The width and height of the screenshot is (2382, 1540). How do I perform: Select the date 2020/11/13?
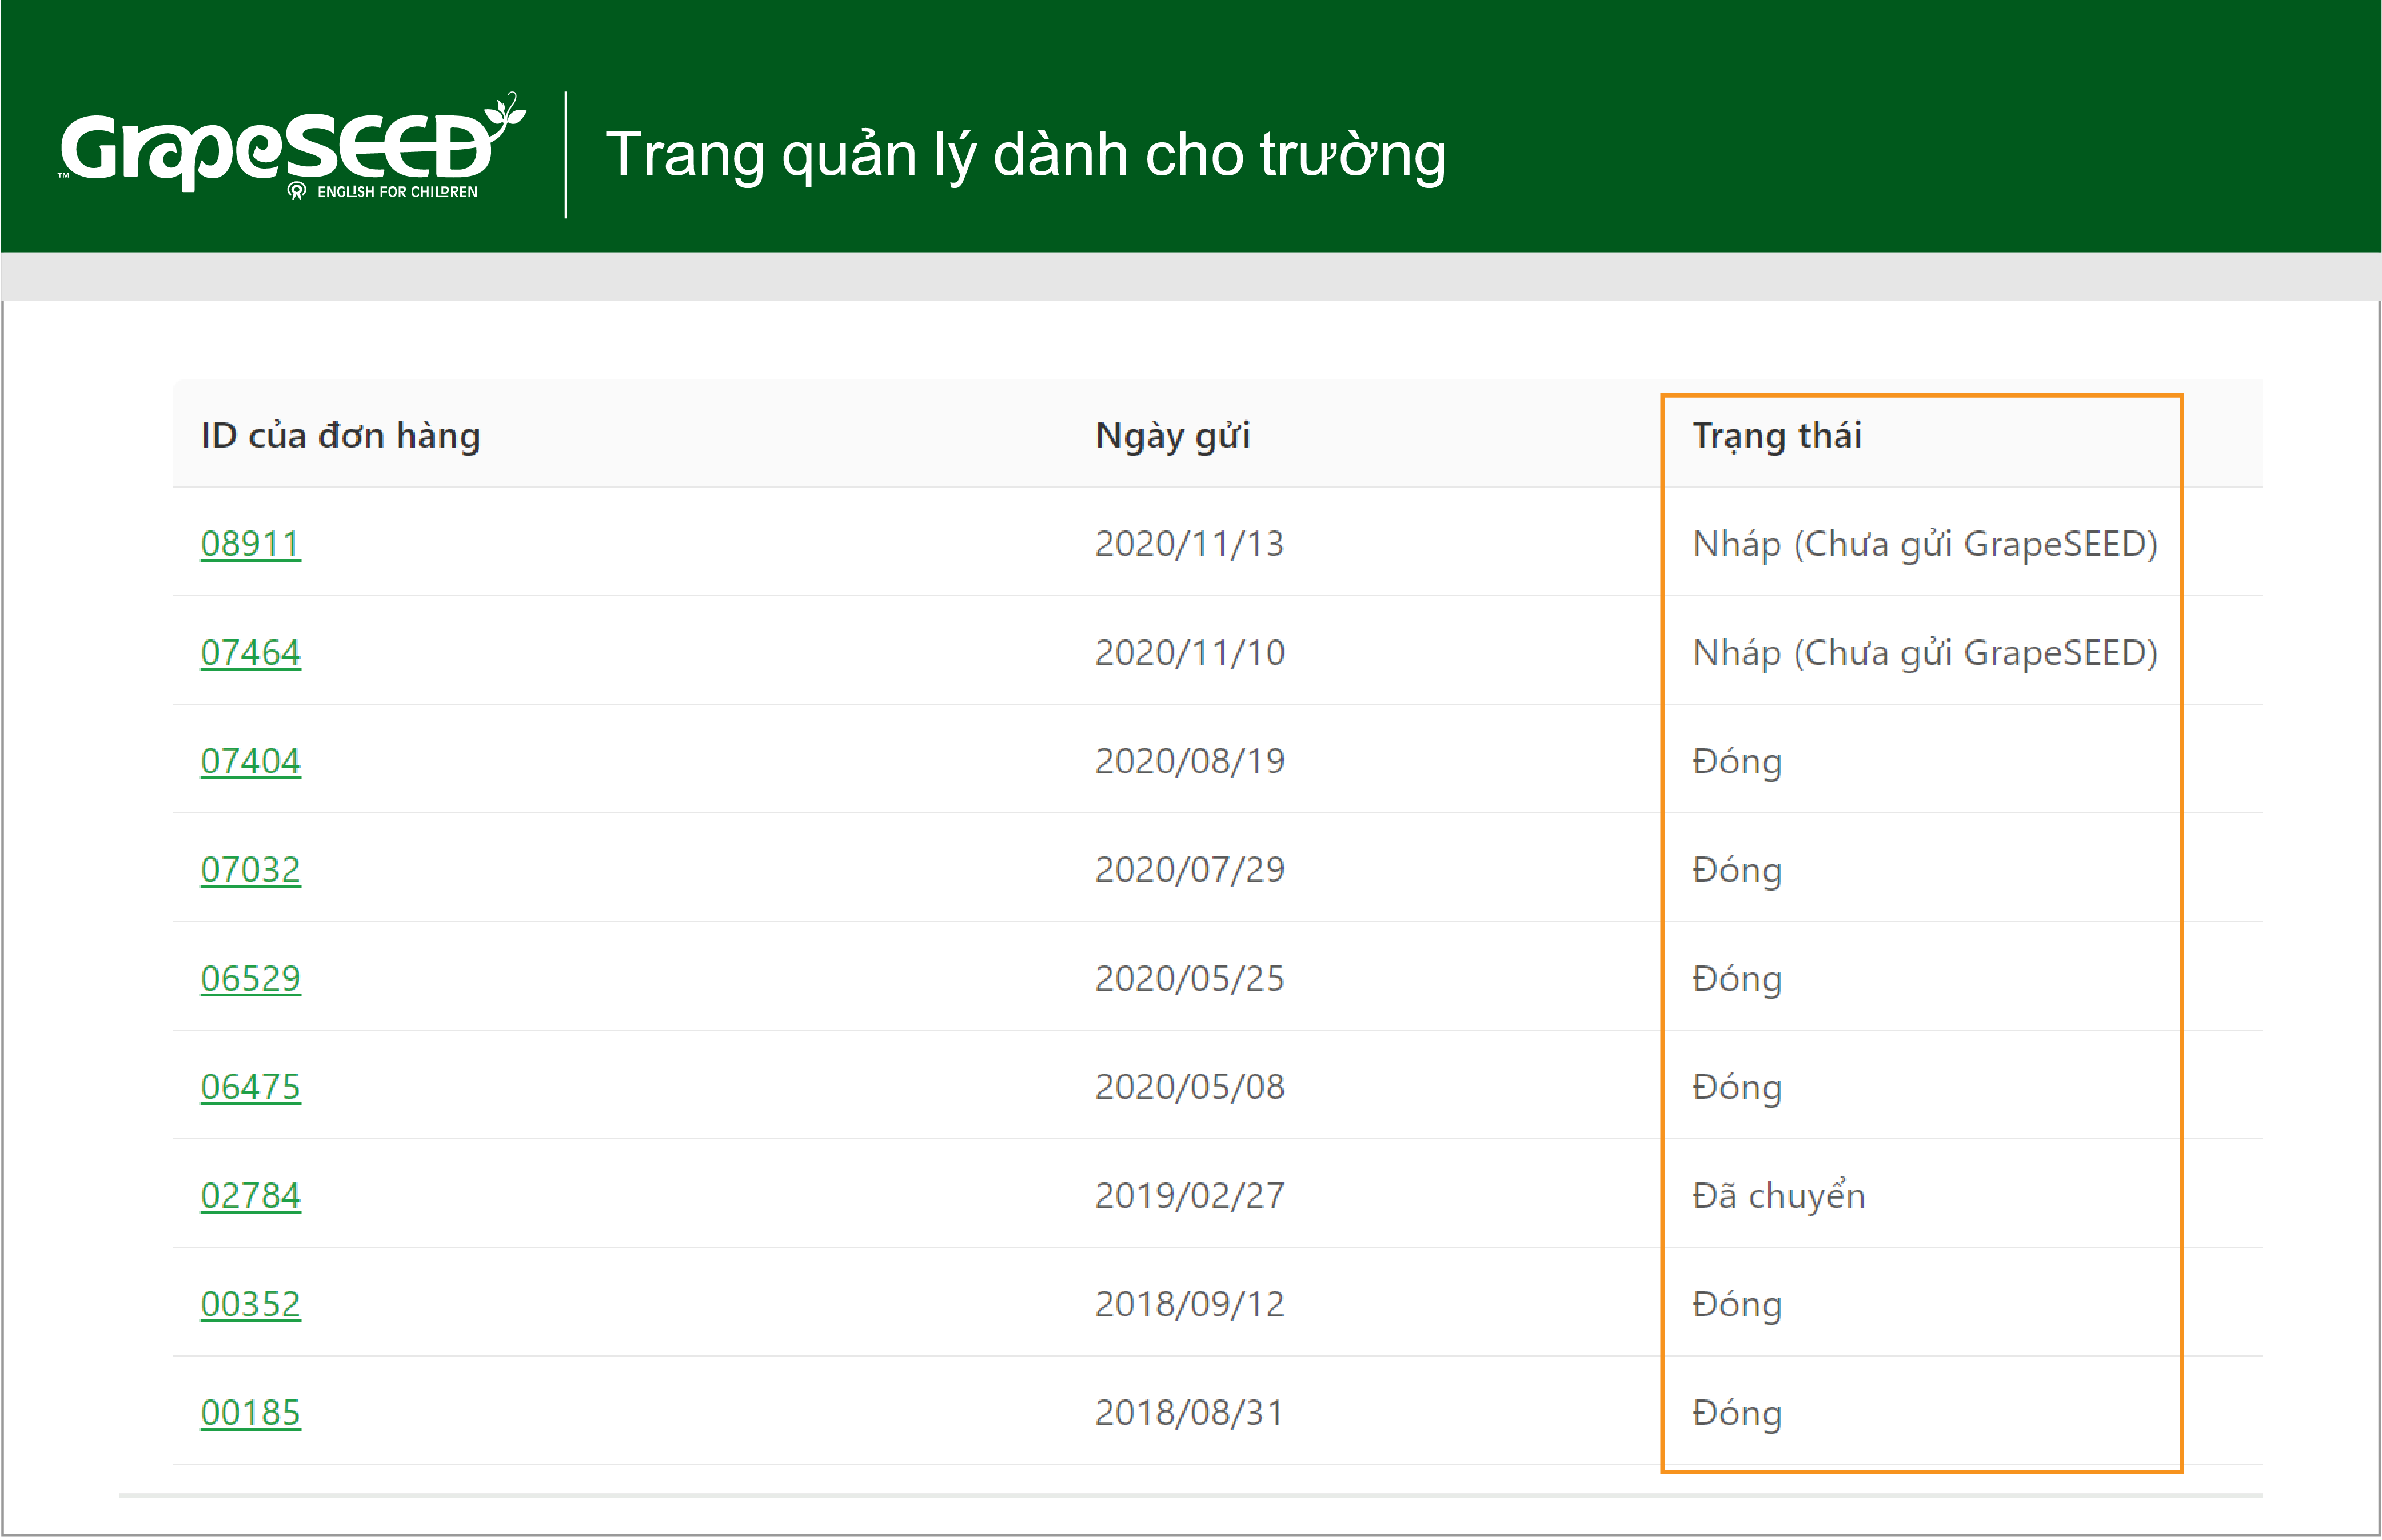[x=1189, y=544]
